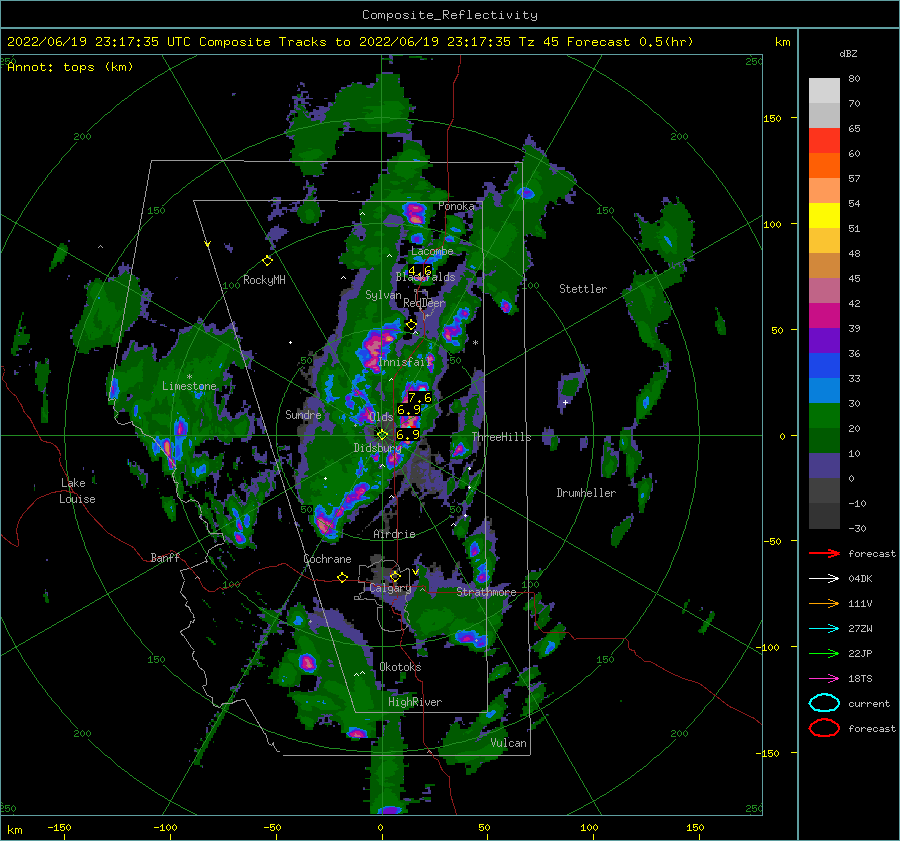Click the Banff town label
The height and width of the screenshot is (841, 900).
pyautogui.click(x=165, y=557)
